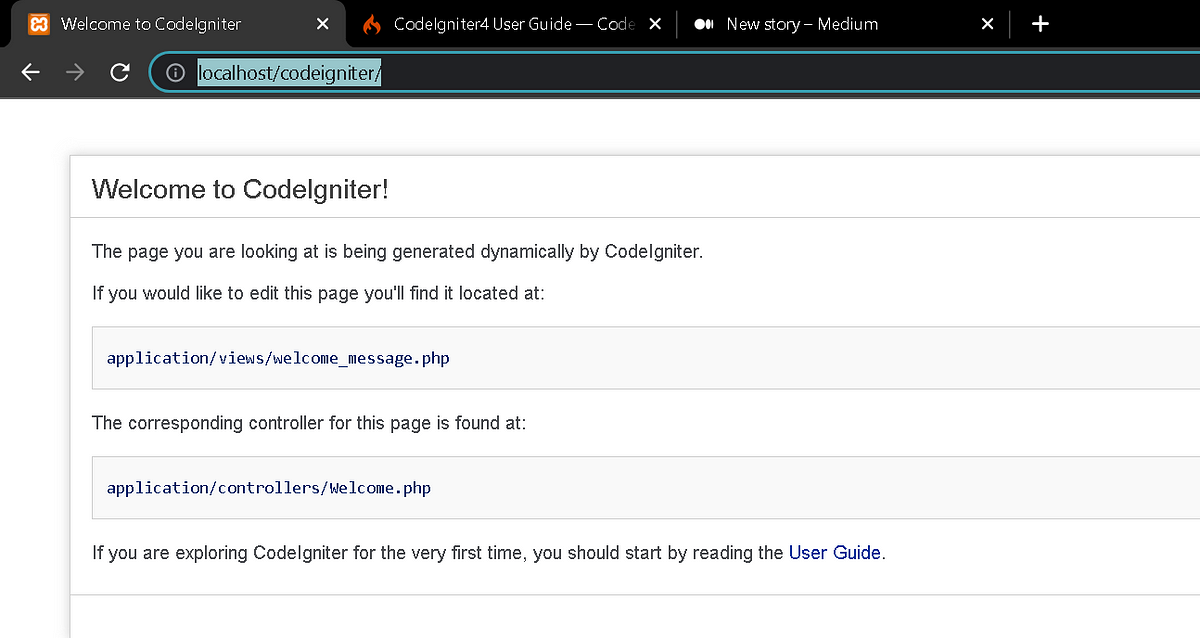Switch to CodeIgniter4 User Guide tab

[x=511, y=24]
